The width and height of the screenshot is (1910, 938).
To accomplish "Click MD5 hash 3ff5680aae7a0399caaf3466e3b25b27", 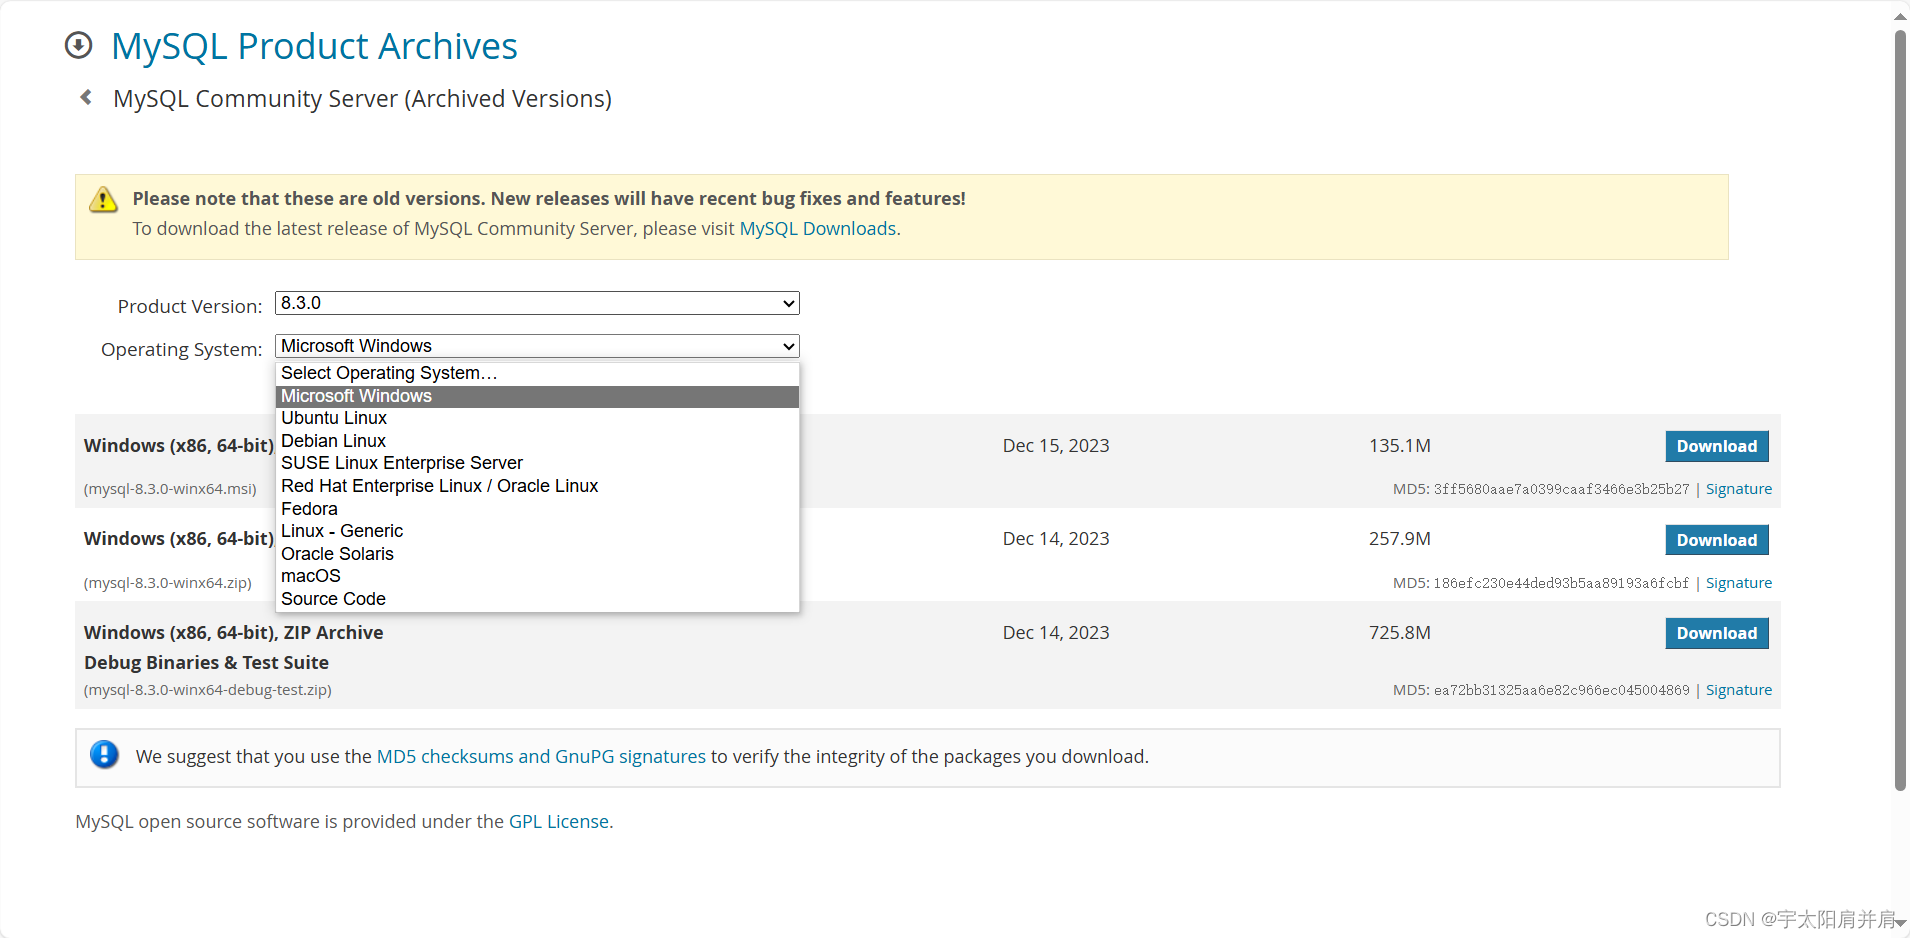I will tap(1562, 489).
